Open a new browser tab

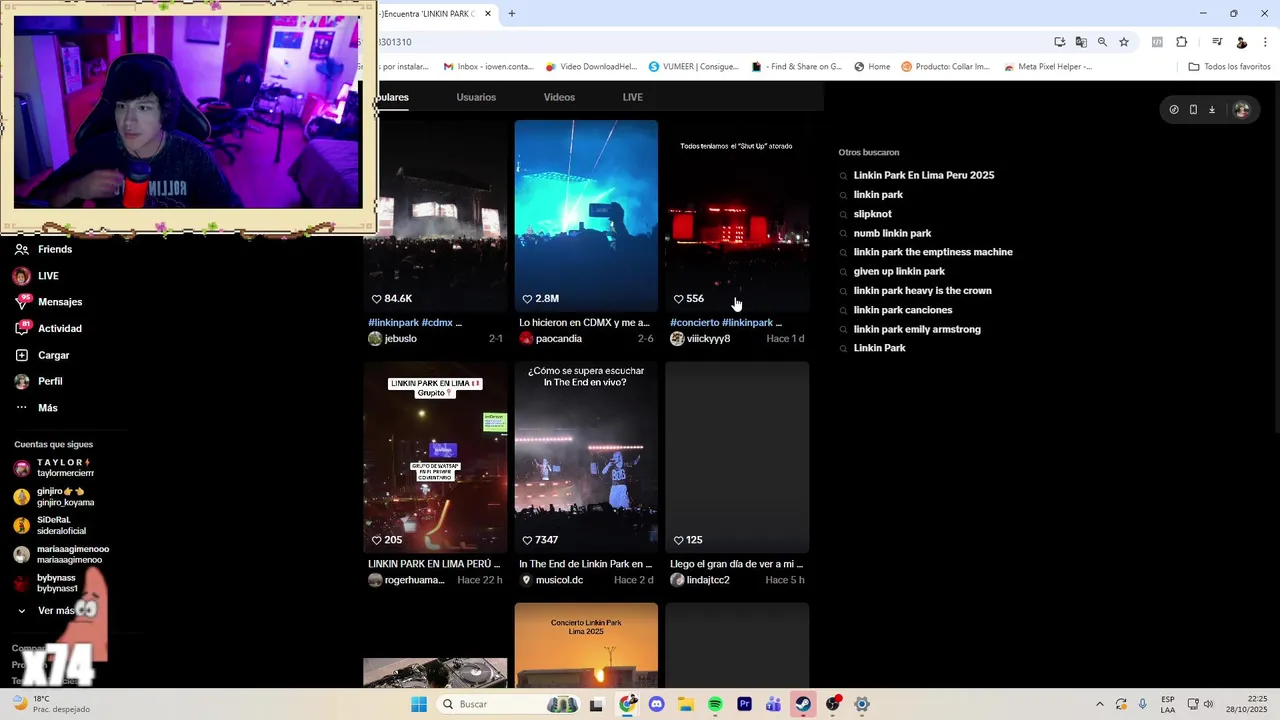point(512,13)
